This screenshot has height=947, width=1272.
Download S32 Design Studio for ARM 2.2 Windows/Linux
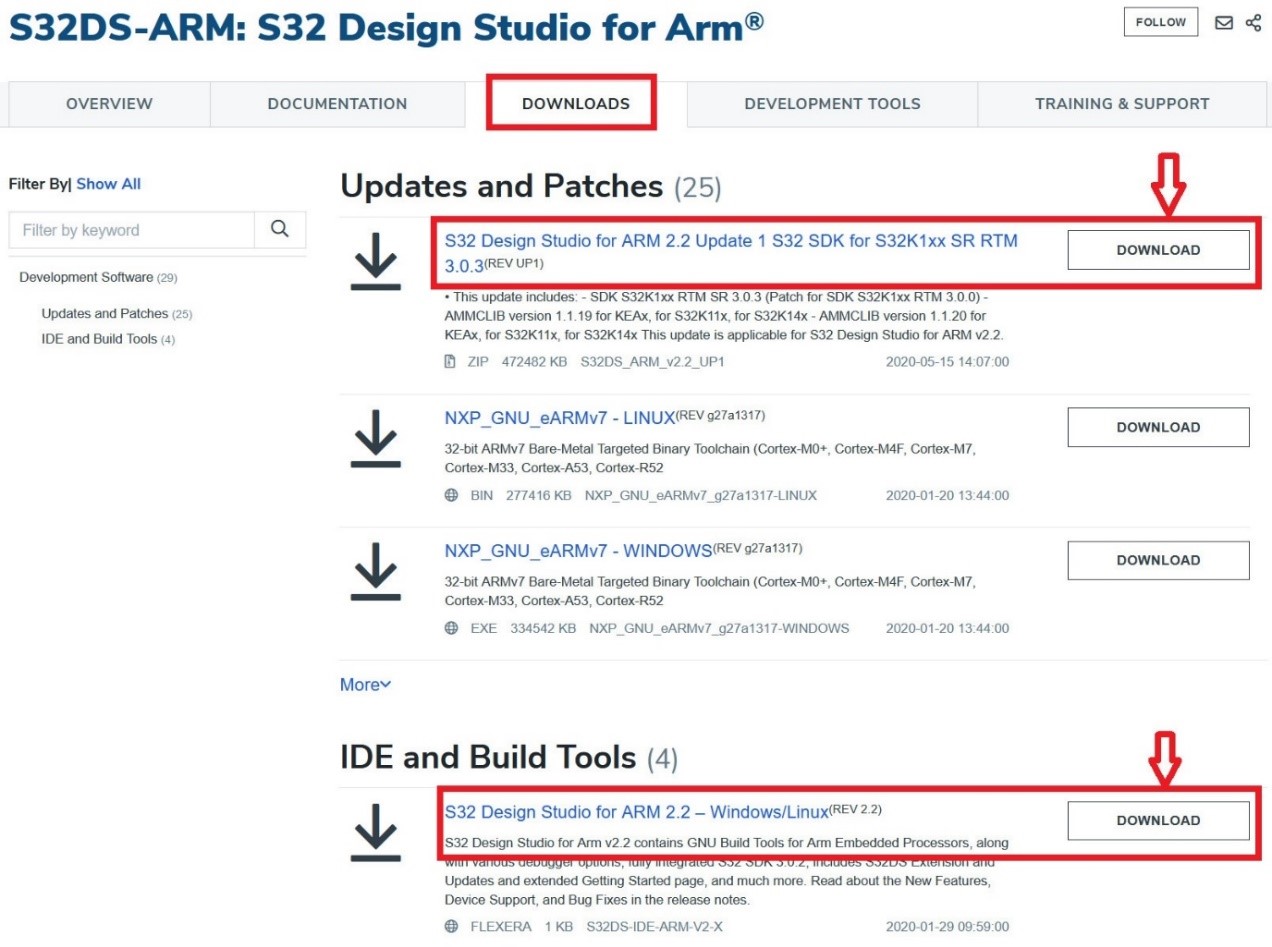pyautogui.click(x=1158, y=820)
